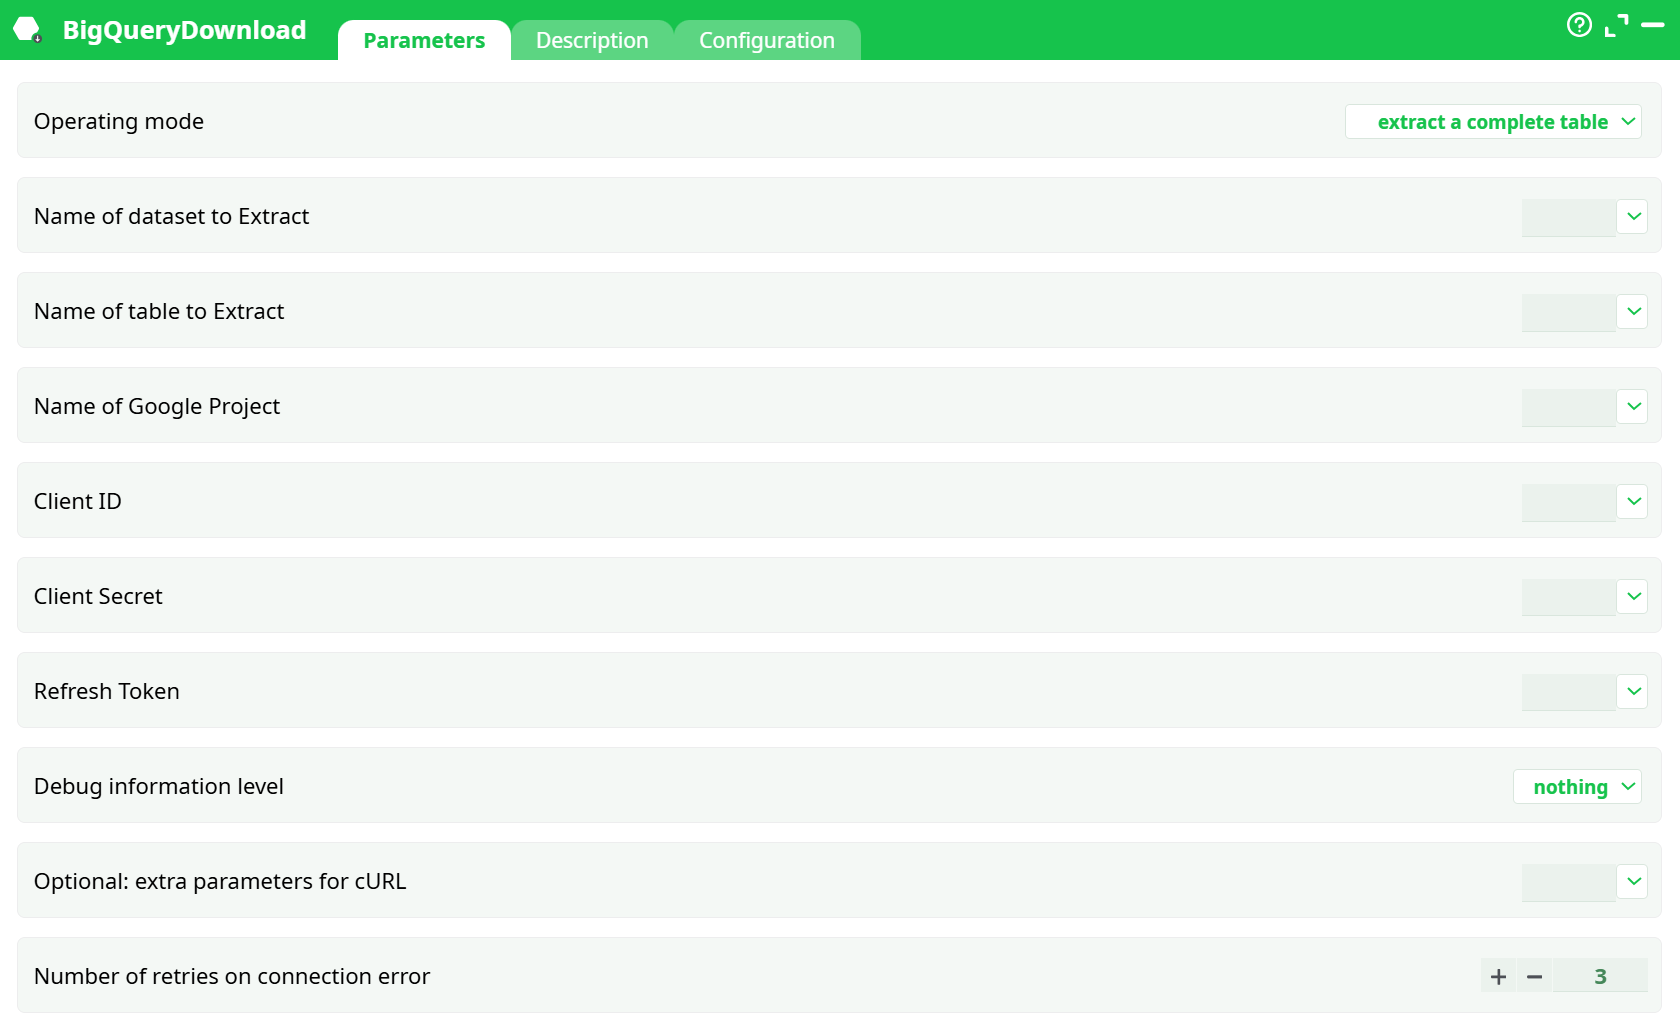
Task: Expand the Name of Google Project dropdown
Action: tap(1633, 406)
